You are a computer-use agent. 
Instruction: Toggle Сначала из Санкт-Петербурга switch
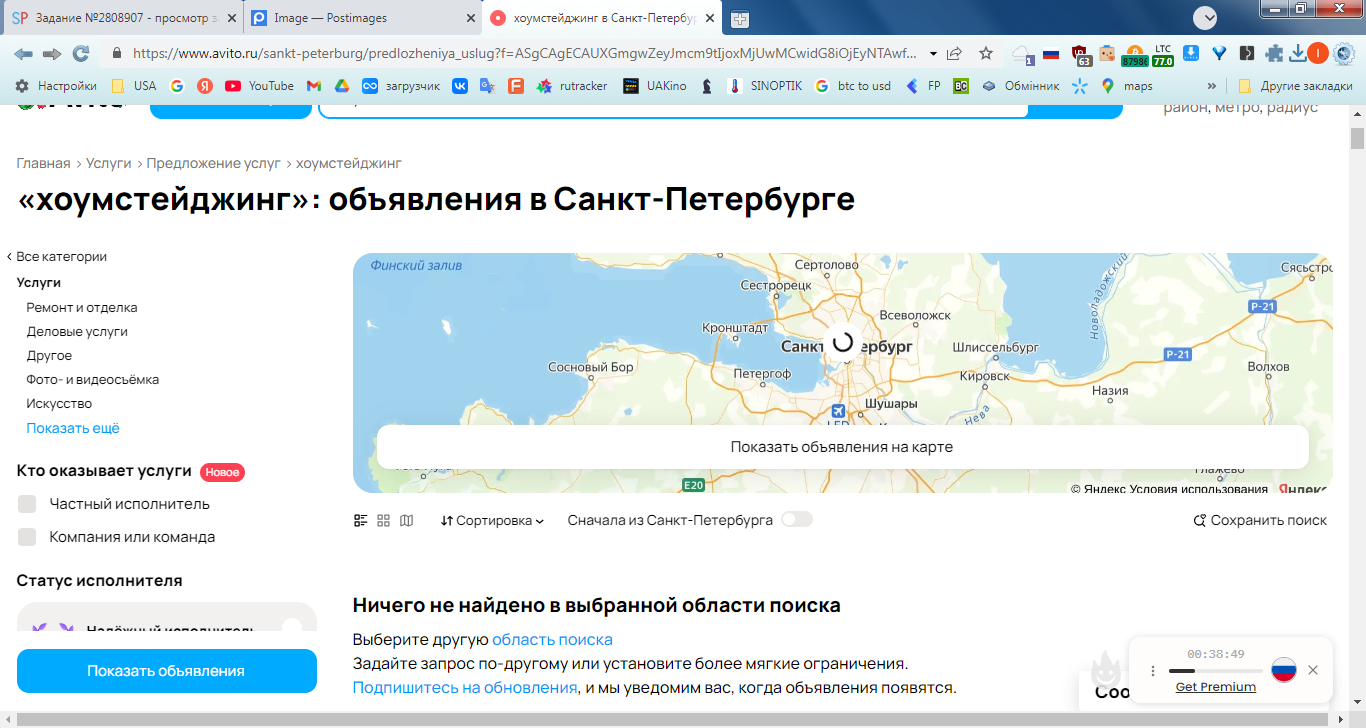(797, 520)
